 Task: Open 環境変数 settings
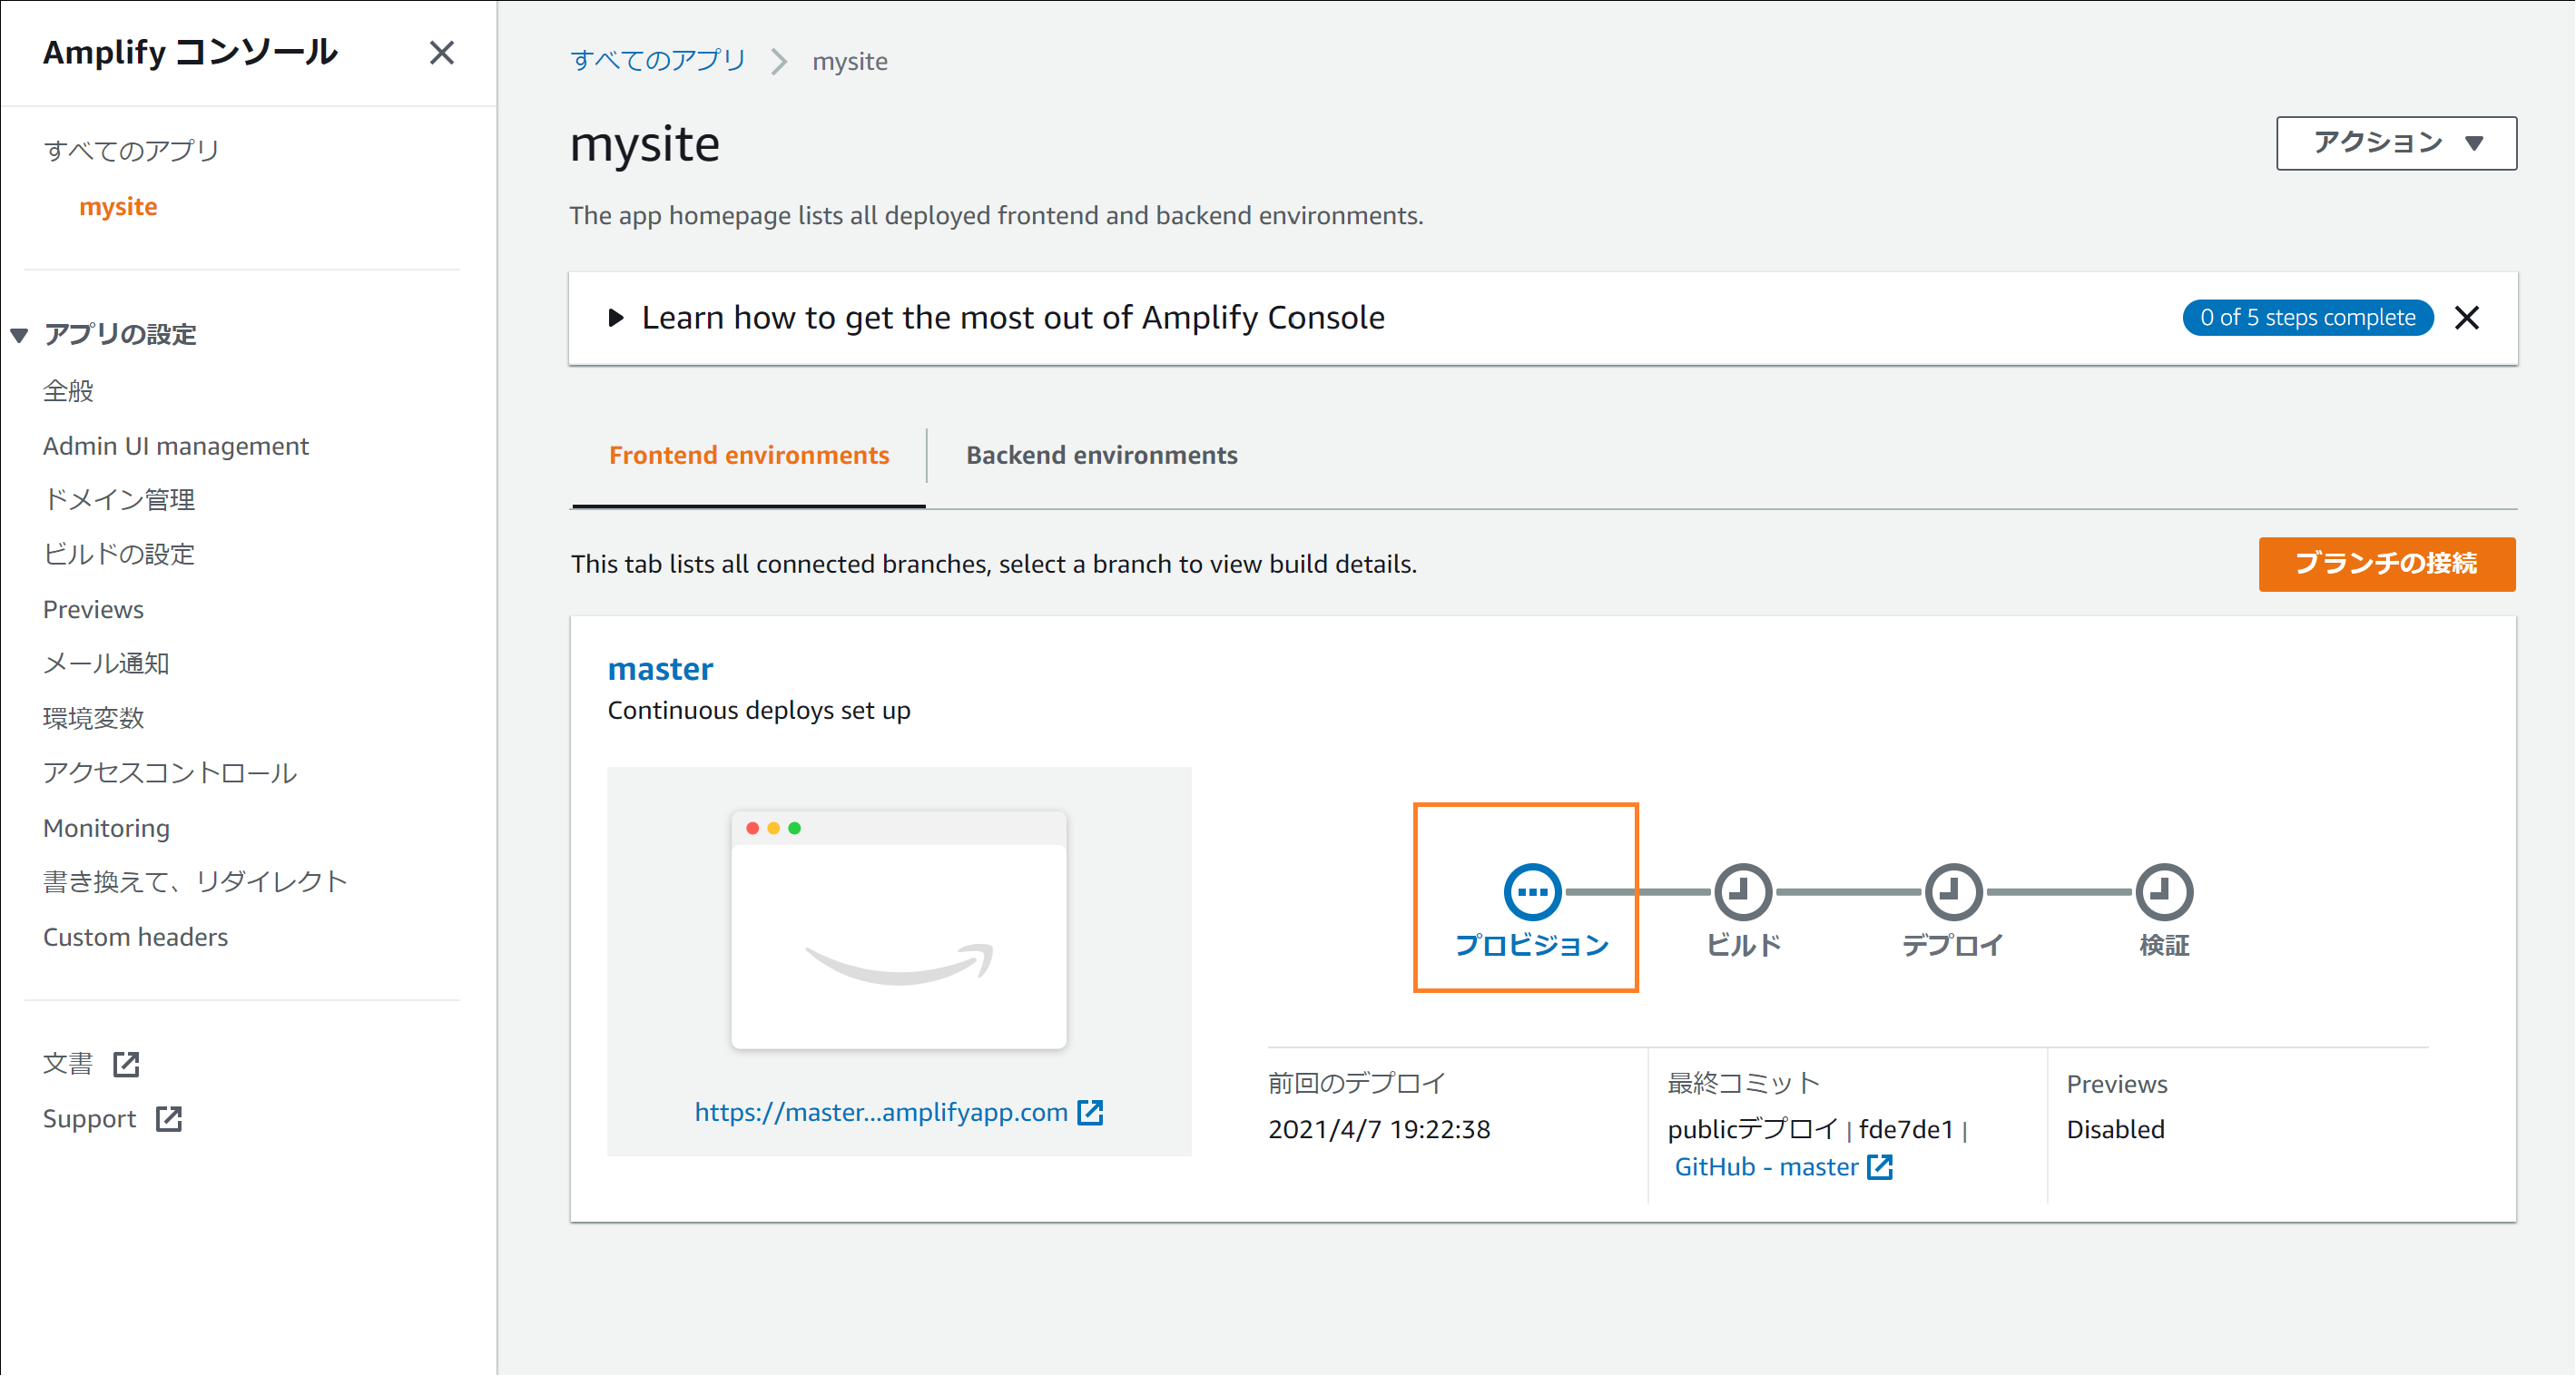[94, 719]
